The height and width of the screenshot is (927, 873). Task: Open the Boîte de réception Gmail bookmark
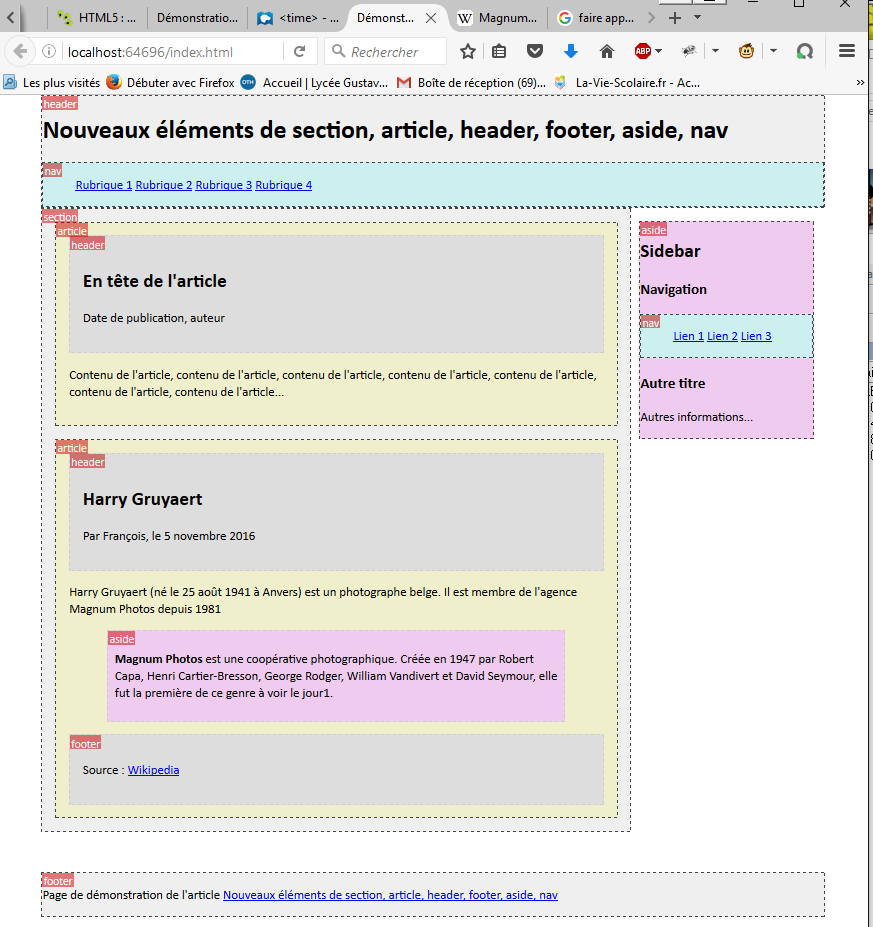pos(471,83)
